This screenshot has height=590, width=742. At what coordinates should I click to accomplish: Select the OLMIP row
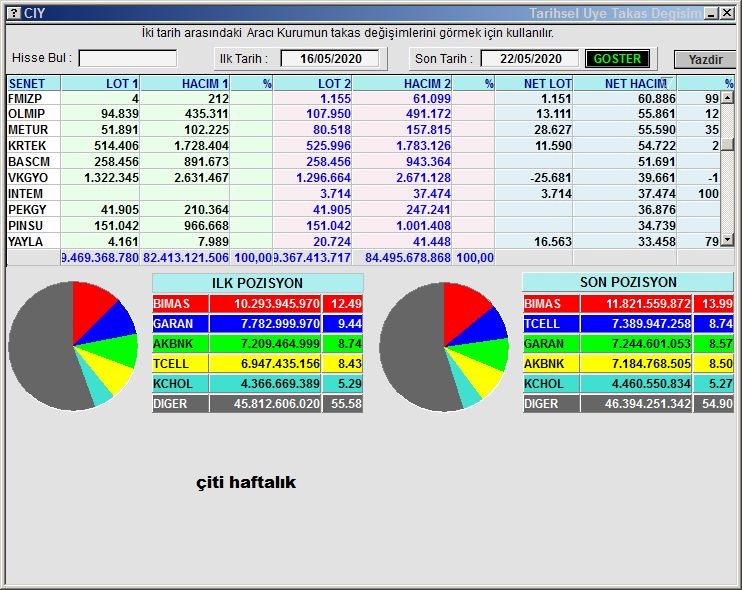click(x=363, y=114)
